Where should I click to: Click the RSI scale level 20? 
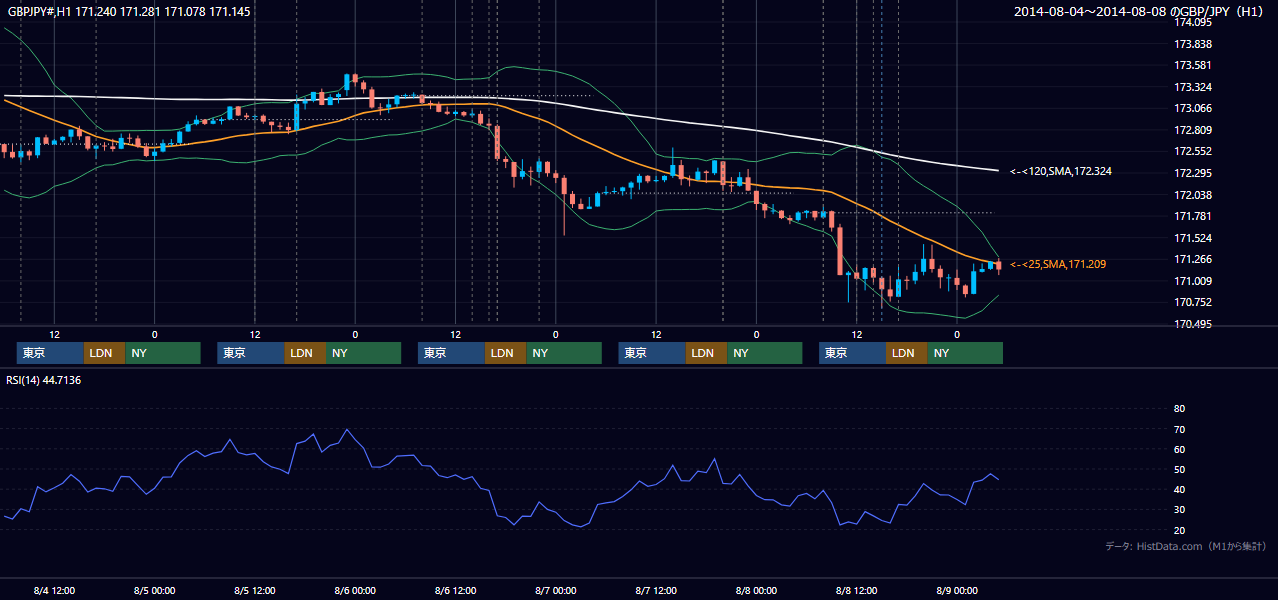click(1179, 530)
